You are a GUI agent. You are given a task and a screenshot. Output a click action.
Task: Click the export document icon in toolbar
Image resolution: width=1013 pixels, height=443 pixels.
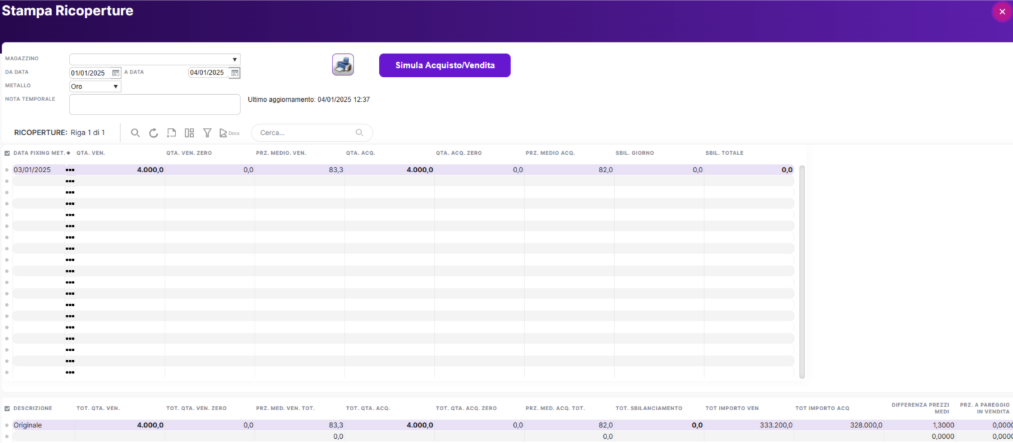click(171, 133)
